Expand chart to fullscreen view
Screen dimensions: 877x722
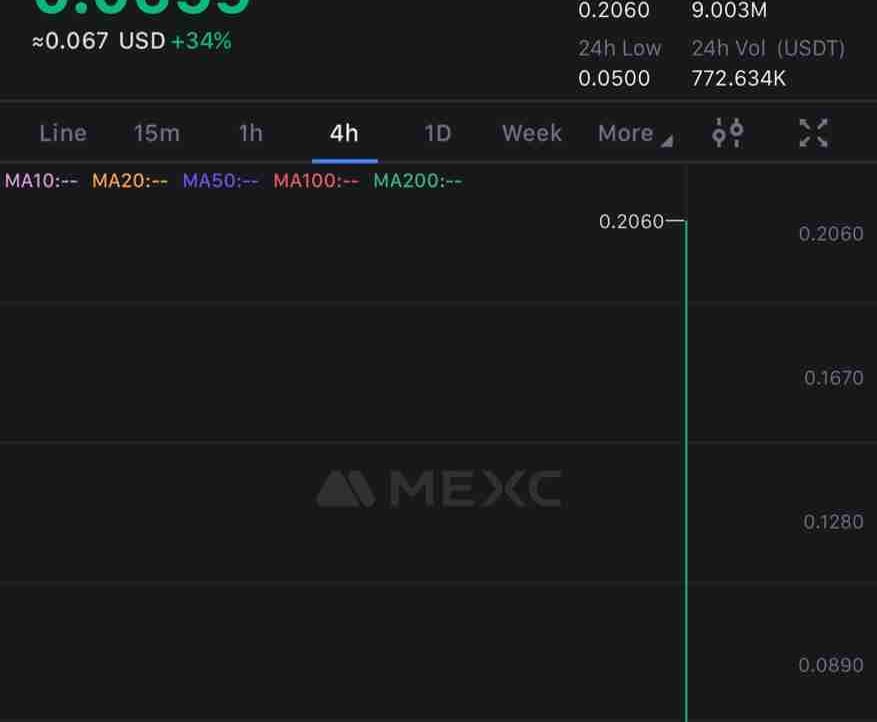tap(813, 133)
